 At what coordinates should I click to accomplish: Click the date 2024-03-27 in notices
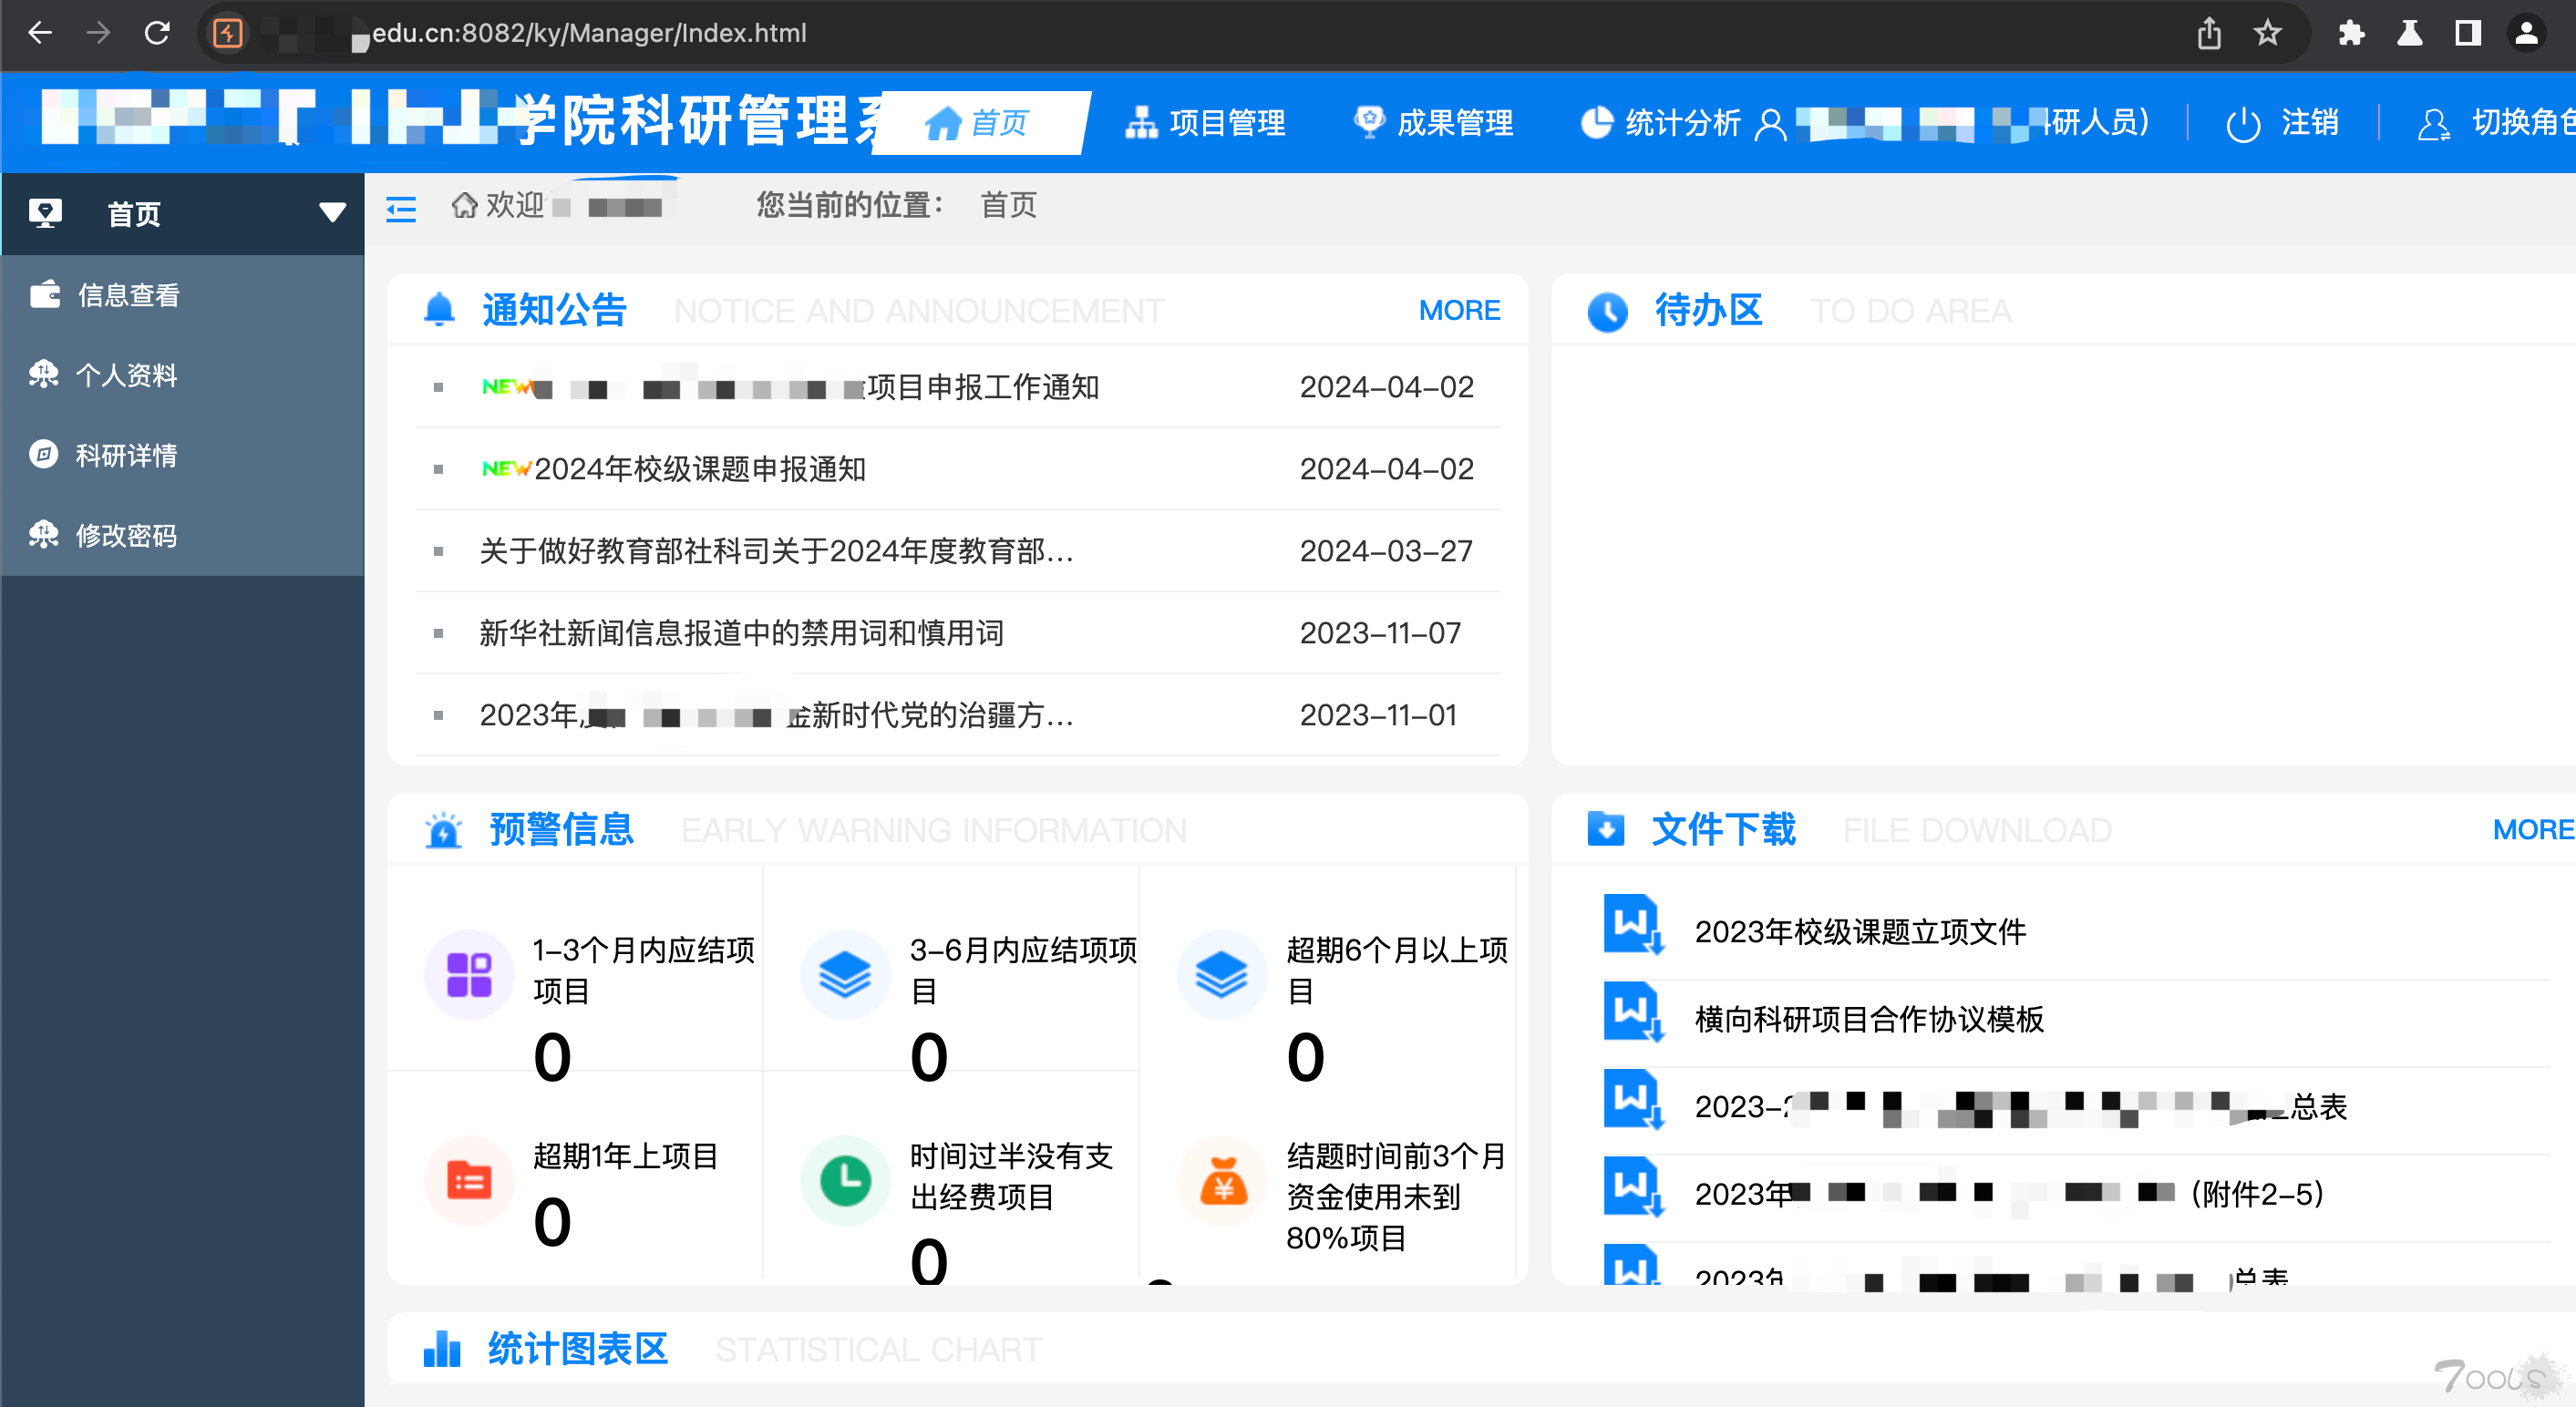coord(1386,551)
